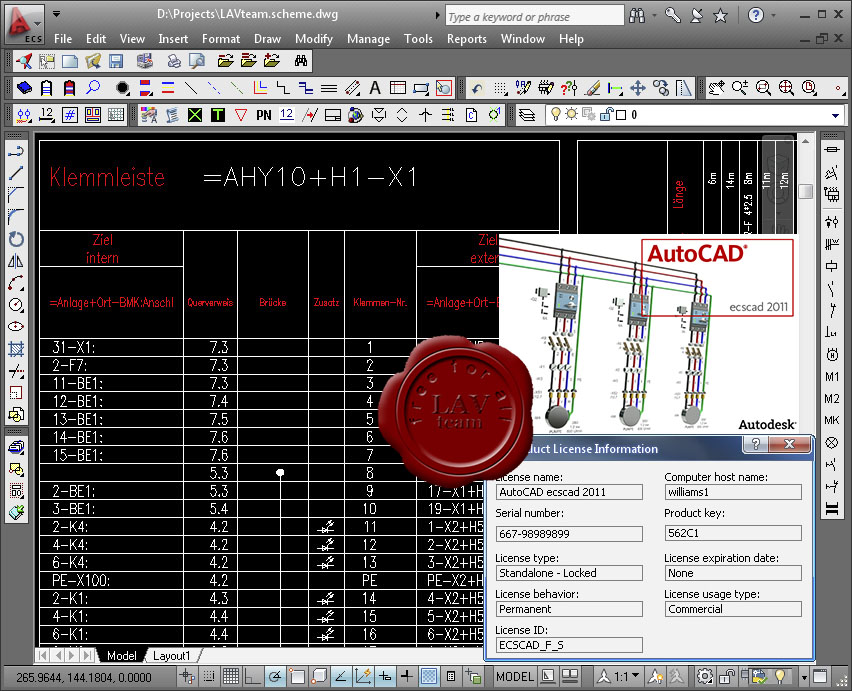Toggle Polar Tracking in status bar
The width and height of the screenshot is (852, 691).
(x=275, y=676)
